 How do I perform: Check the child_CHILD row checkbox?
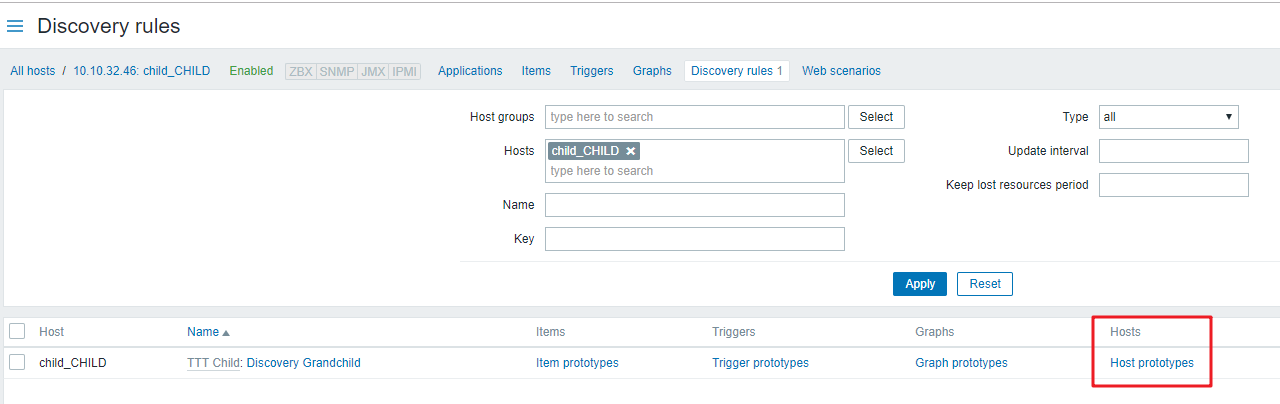(17, 362)
